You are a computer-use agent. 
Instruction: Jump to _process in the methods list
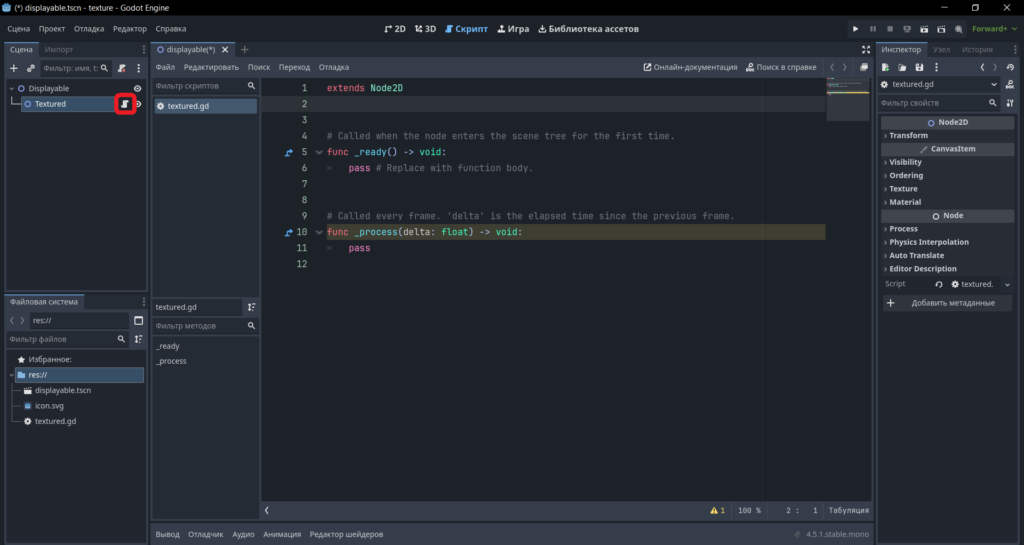pyautogui.click(x=171, y=361)
